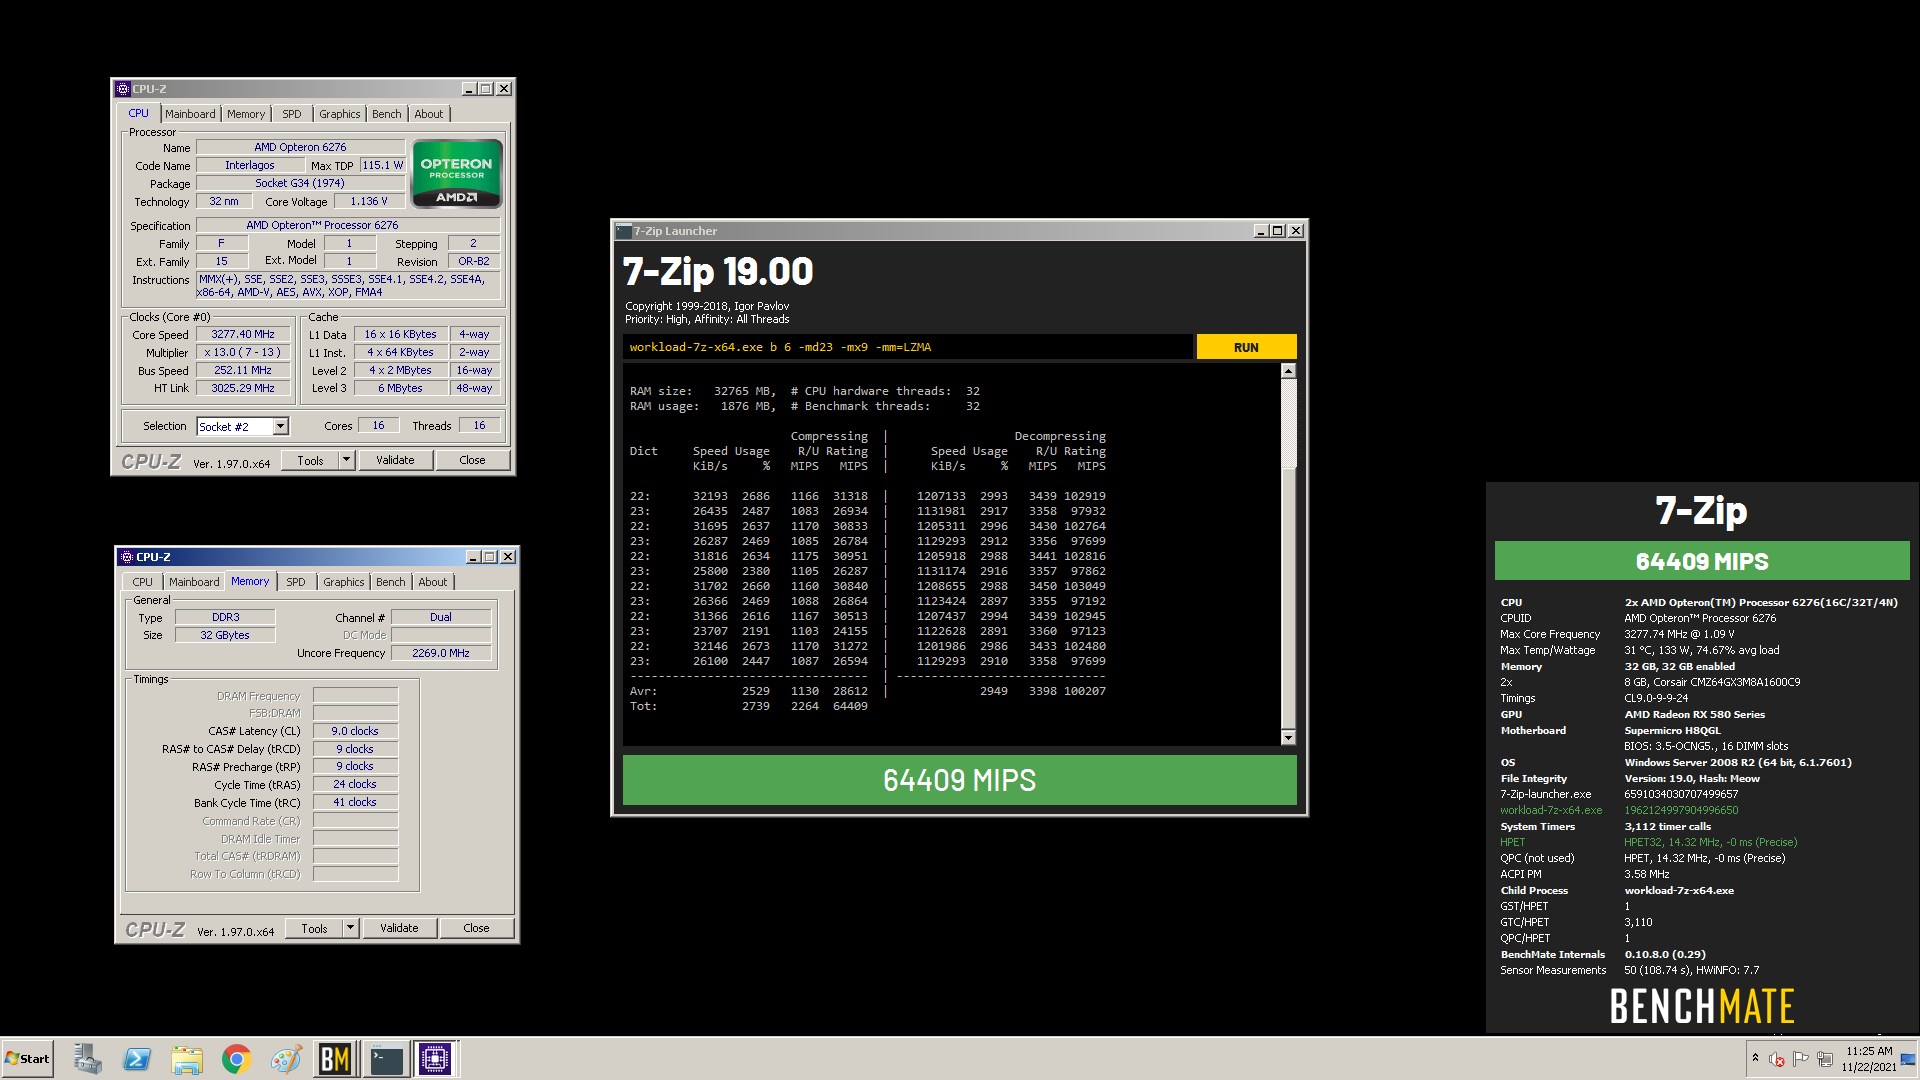Click the 'Supermicro H8QGL' motherboard text
The height and width of the screenshot is (1080, 1920).
click(x=1672, y=730)
